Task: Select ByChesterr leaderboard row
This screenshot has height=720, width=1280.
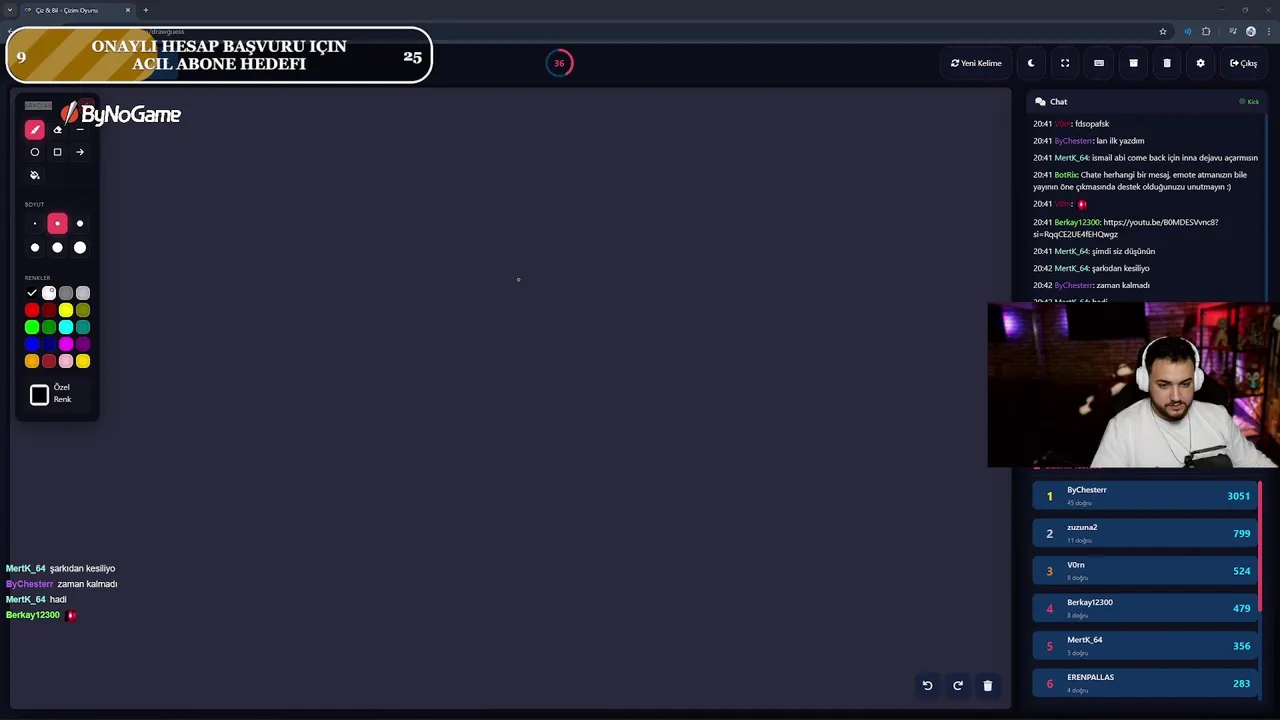Action: click(x=1144, y=496)
